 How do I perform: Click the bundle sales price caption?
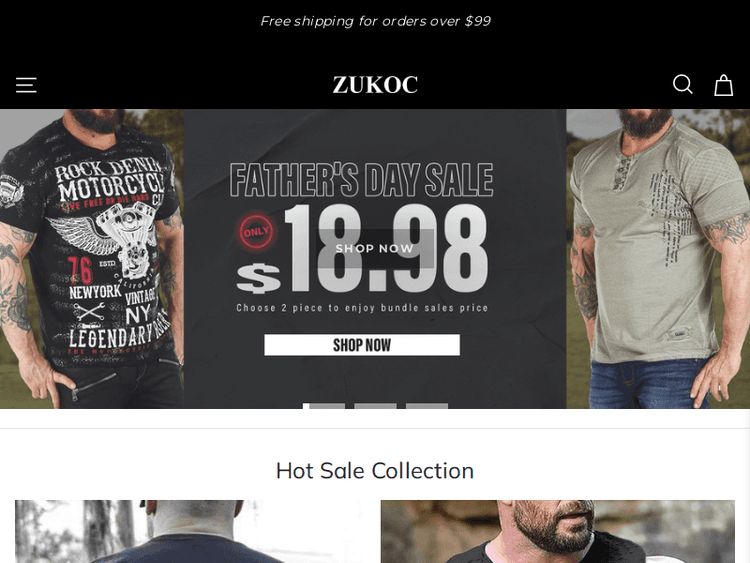[x=362, y=308]
